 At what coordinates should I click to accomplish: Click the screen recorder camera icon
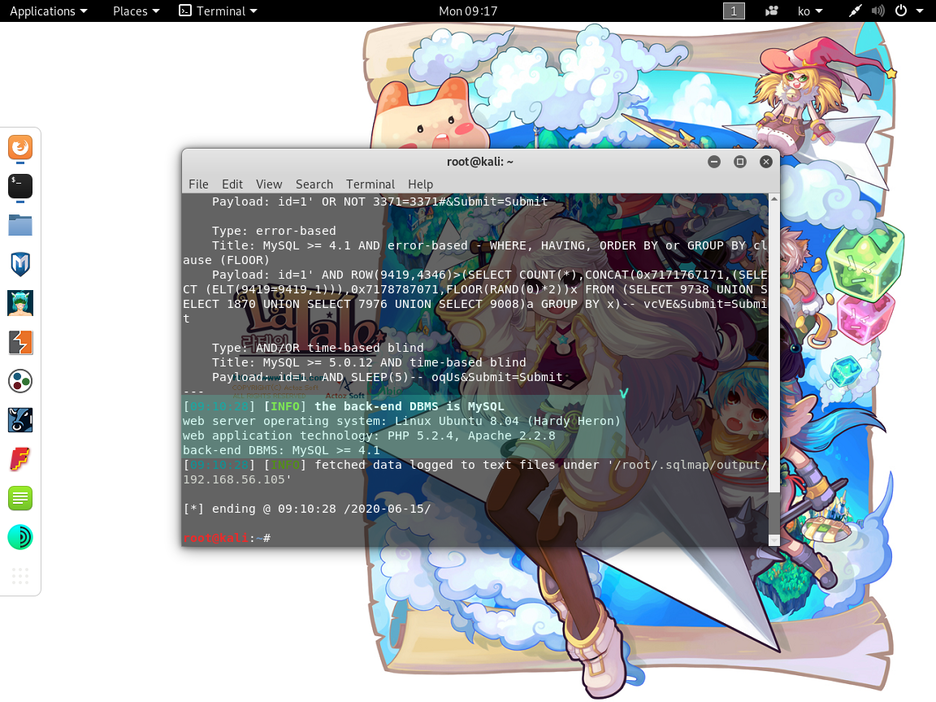(771, 11)
